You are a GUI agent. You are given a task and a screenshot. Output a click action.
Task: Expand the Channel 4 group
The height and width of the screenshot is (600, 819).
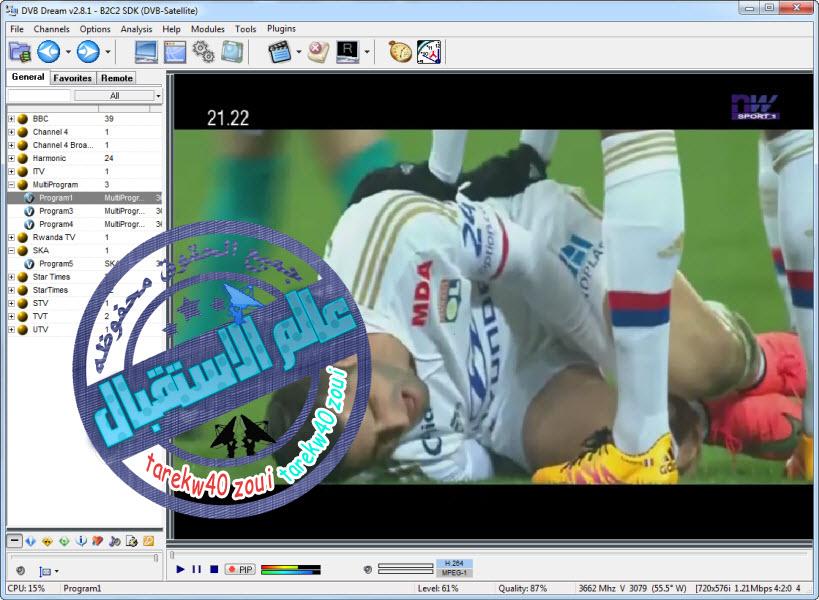(11, 132)
